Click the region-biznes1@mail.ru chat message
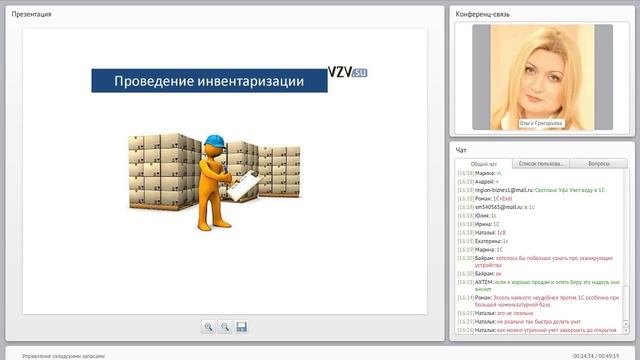The width and height of the screenshot is (640, 360). pyautogui.click(x=531, y=190)
